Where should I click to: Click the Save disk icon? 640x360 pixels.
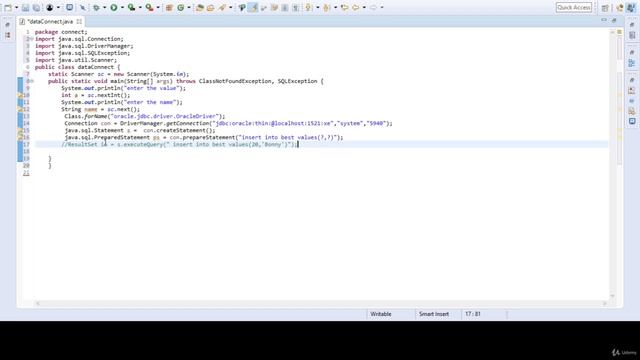coord(25,7)
